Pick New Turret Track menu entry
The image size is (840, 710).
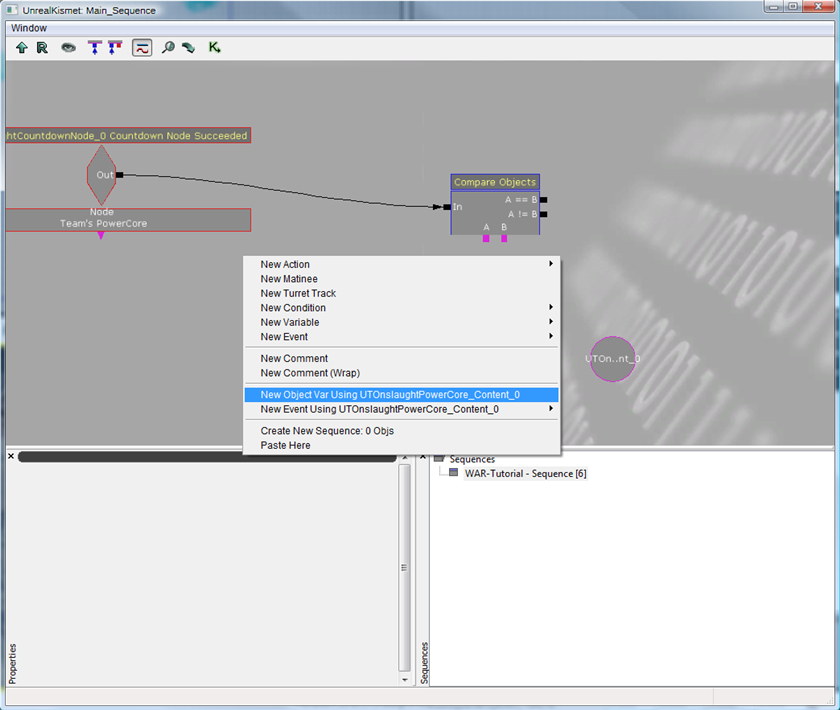pos(402,293)
